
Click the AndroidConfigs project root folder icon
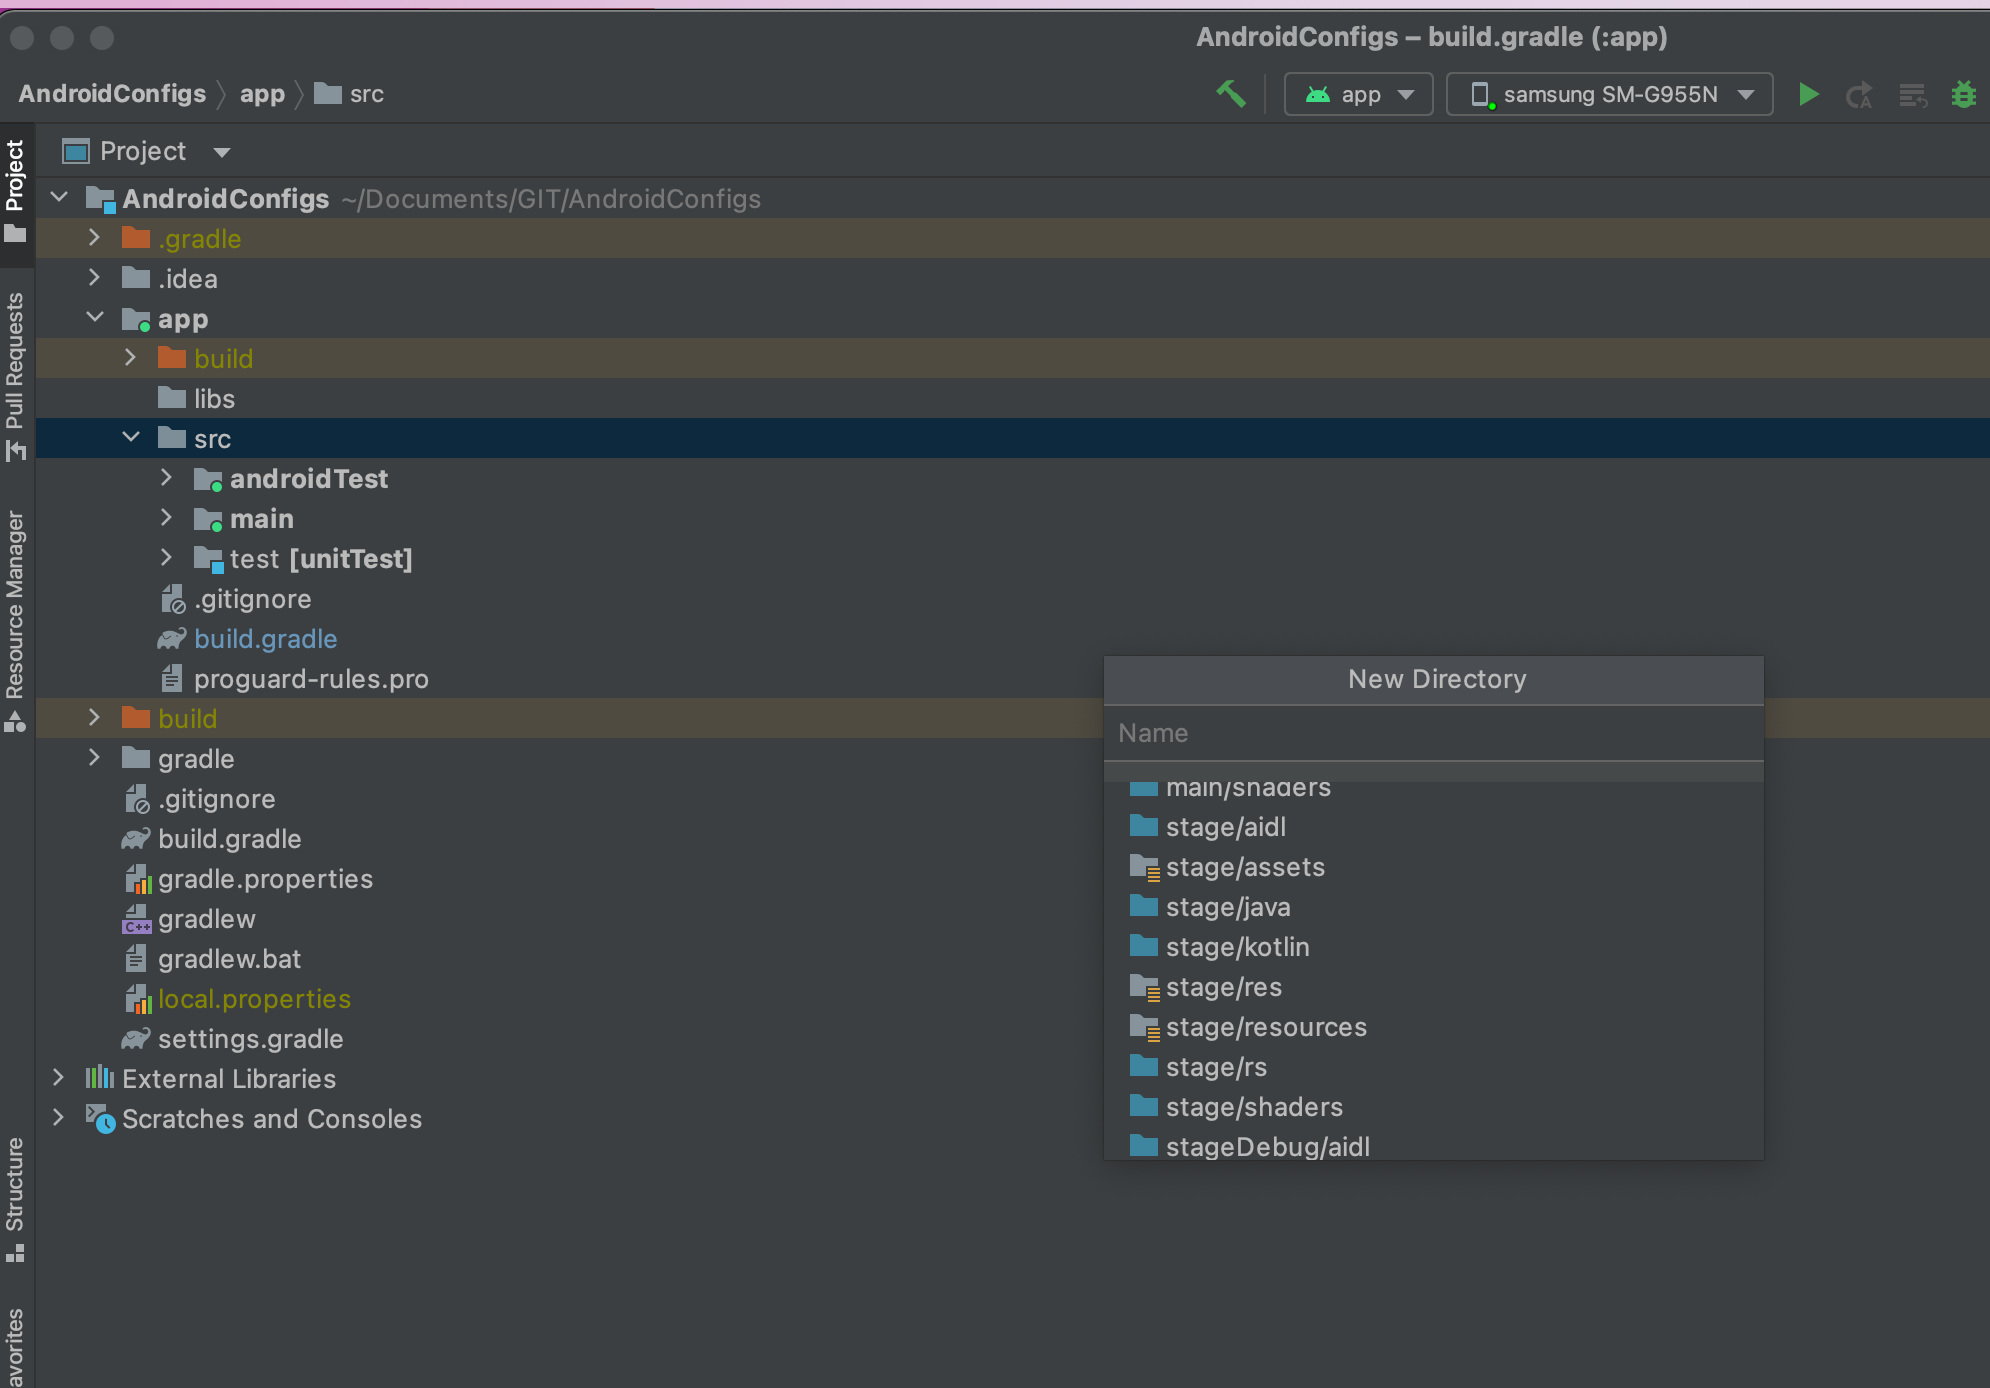coord(101,198)
